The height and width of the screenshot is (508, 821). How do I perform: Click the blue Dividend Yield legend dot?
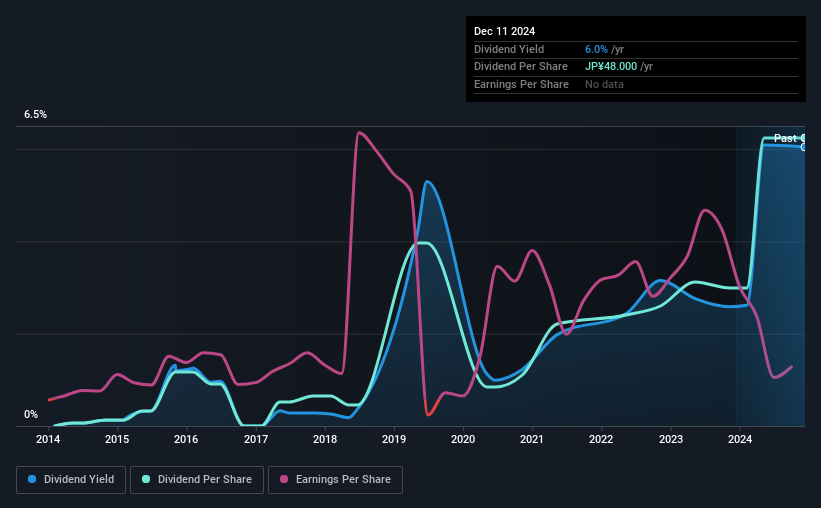pos(32,479)
